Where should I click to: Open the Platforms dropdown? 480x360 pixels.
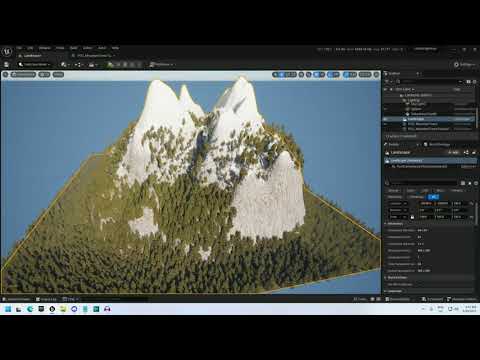point(162,64)
